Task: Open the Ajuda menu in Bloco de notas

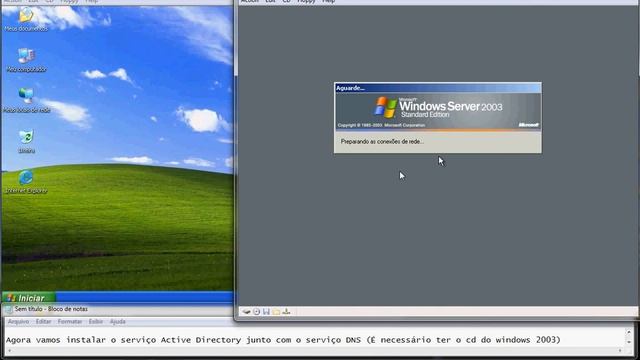Action: [x=118, y=322]
